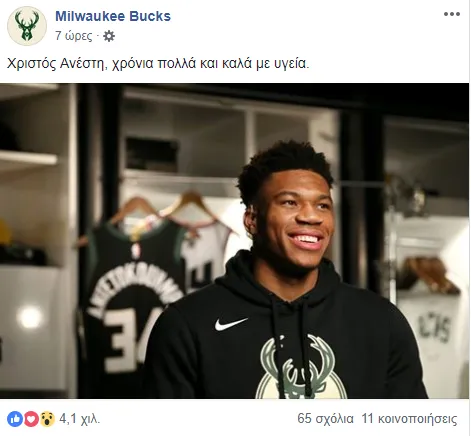Click the glowing light at photo's left
The image size is (471, 436).
tap(30, 318)
